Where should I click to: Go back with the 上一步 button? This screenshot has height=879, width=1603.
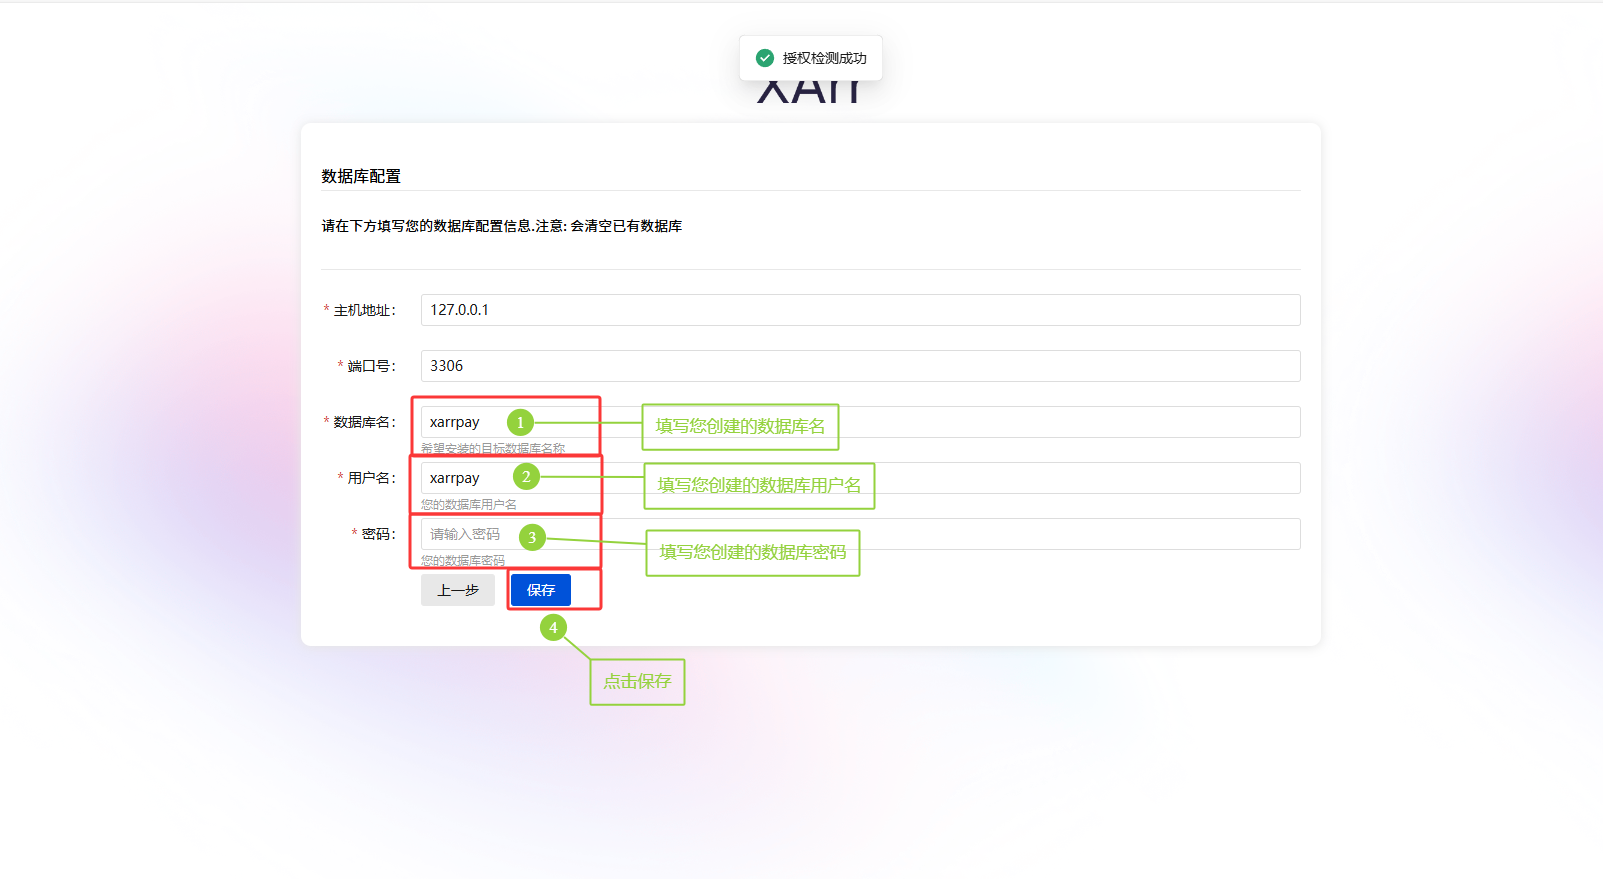point(457,590)
